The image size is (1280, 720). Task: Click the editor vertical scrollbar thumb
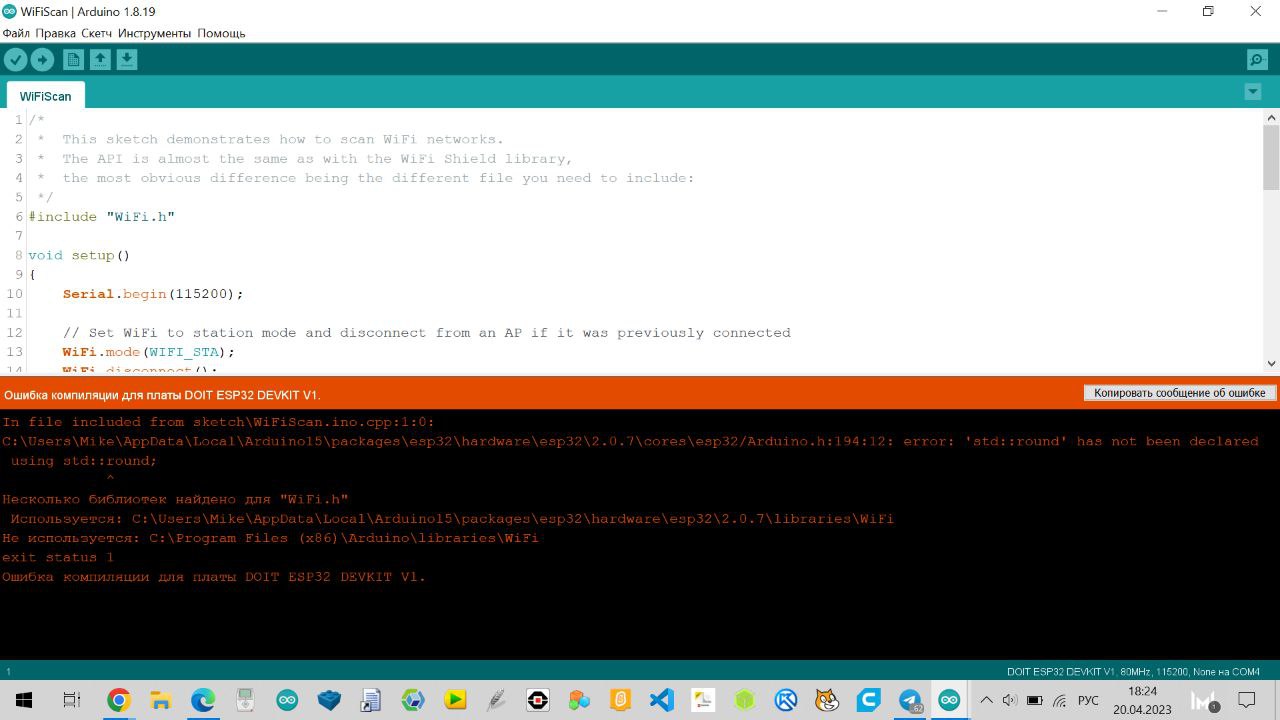(1271, 158)
